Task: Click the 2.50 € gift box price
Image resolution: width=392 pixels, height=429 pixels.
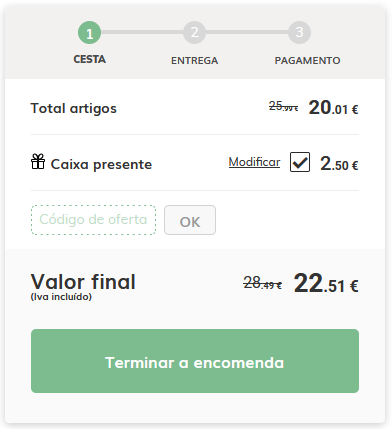Action: tap(339, 164)
